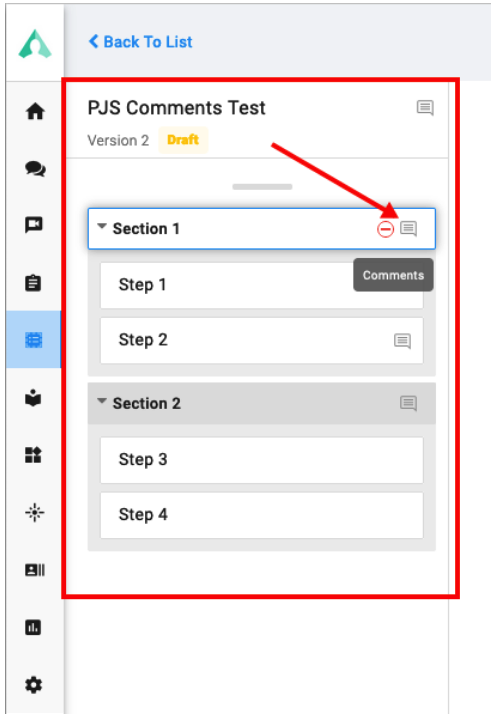The image size is (495, 718).
Task: Open comments for Section 1
Action: [x=408, y=228]
